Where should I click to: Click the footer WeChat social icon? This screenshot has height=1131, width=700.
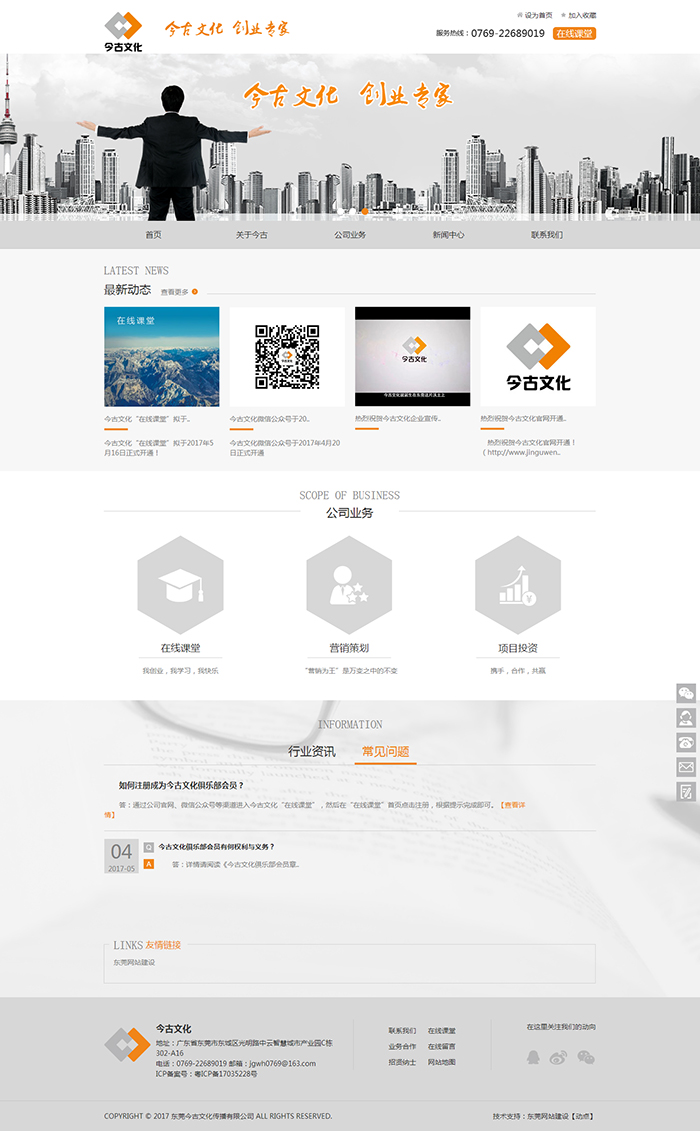pyautogui.click(x=586, y=1056)
